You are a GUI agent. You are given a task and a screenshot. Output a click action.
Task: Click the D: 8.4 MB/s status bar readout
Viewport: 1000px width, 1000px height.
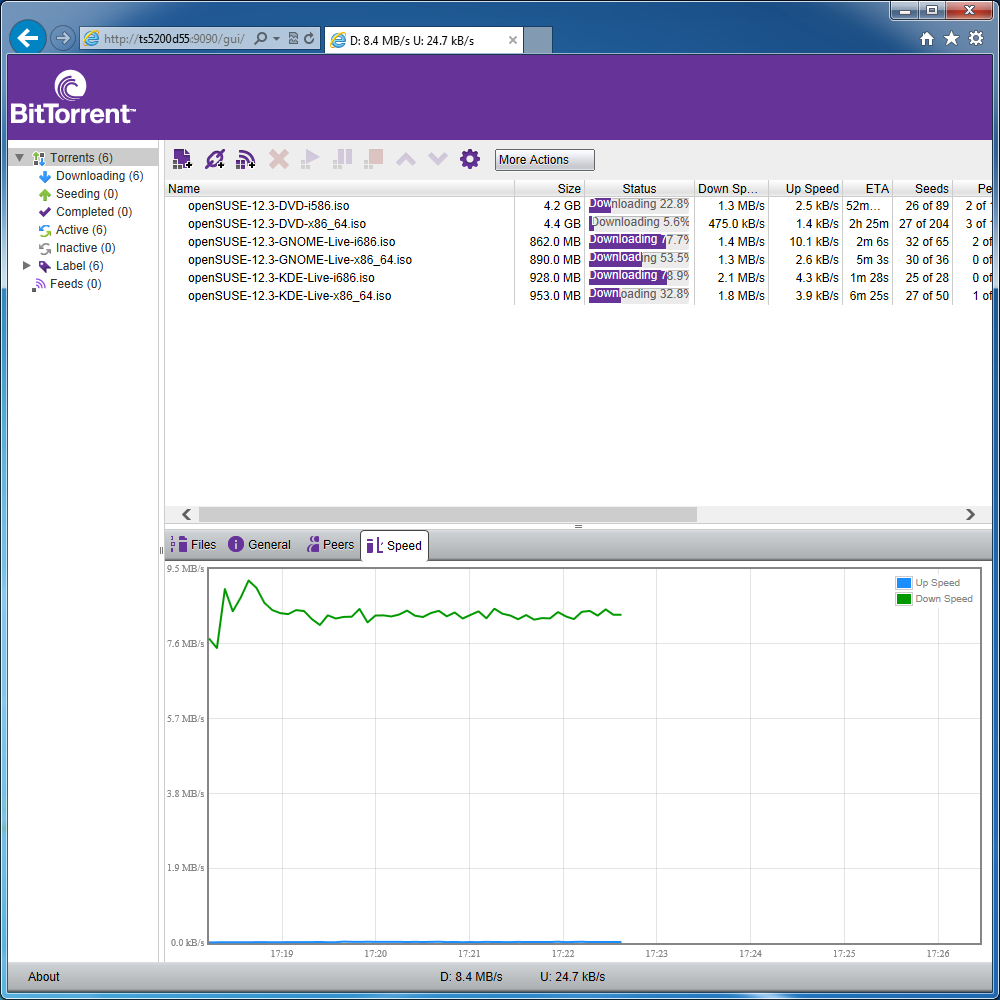tap(471, 976)
